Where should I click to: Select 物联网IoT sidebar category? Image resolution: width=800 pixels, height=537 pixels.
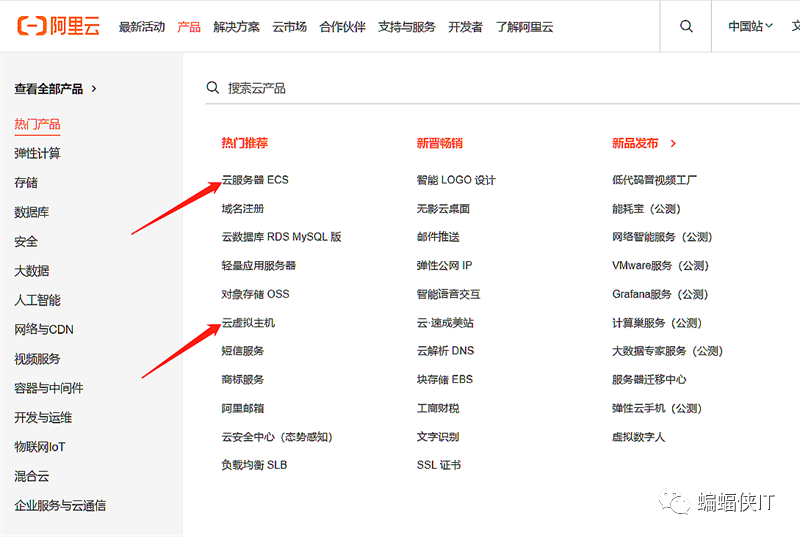tap(40, 447)
